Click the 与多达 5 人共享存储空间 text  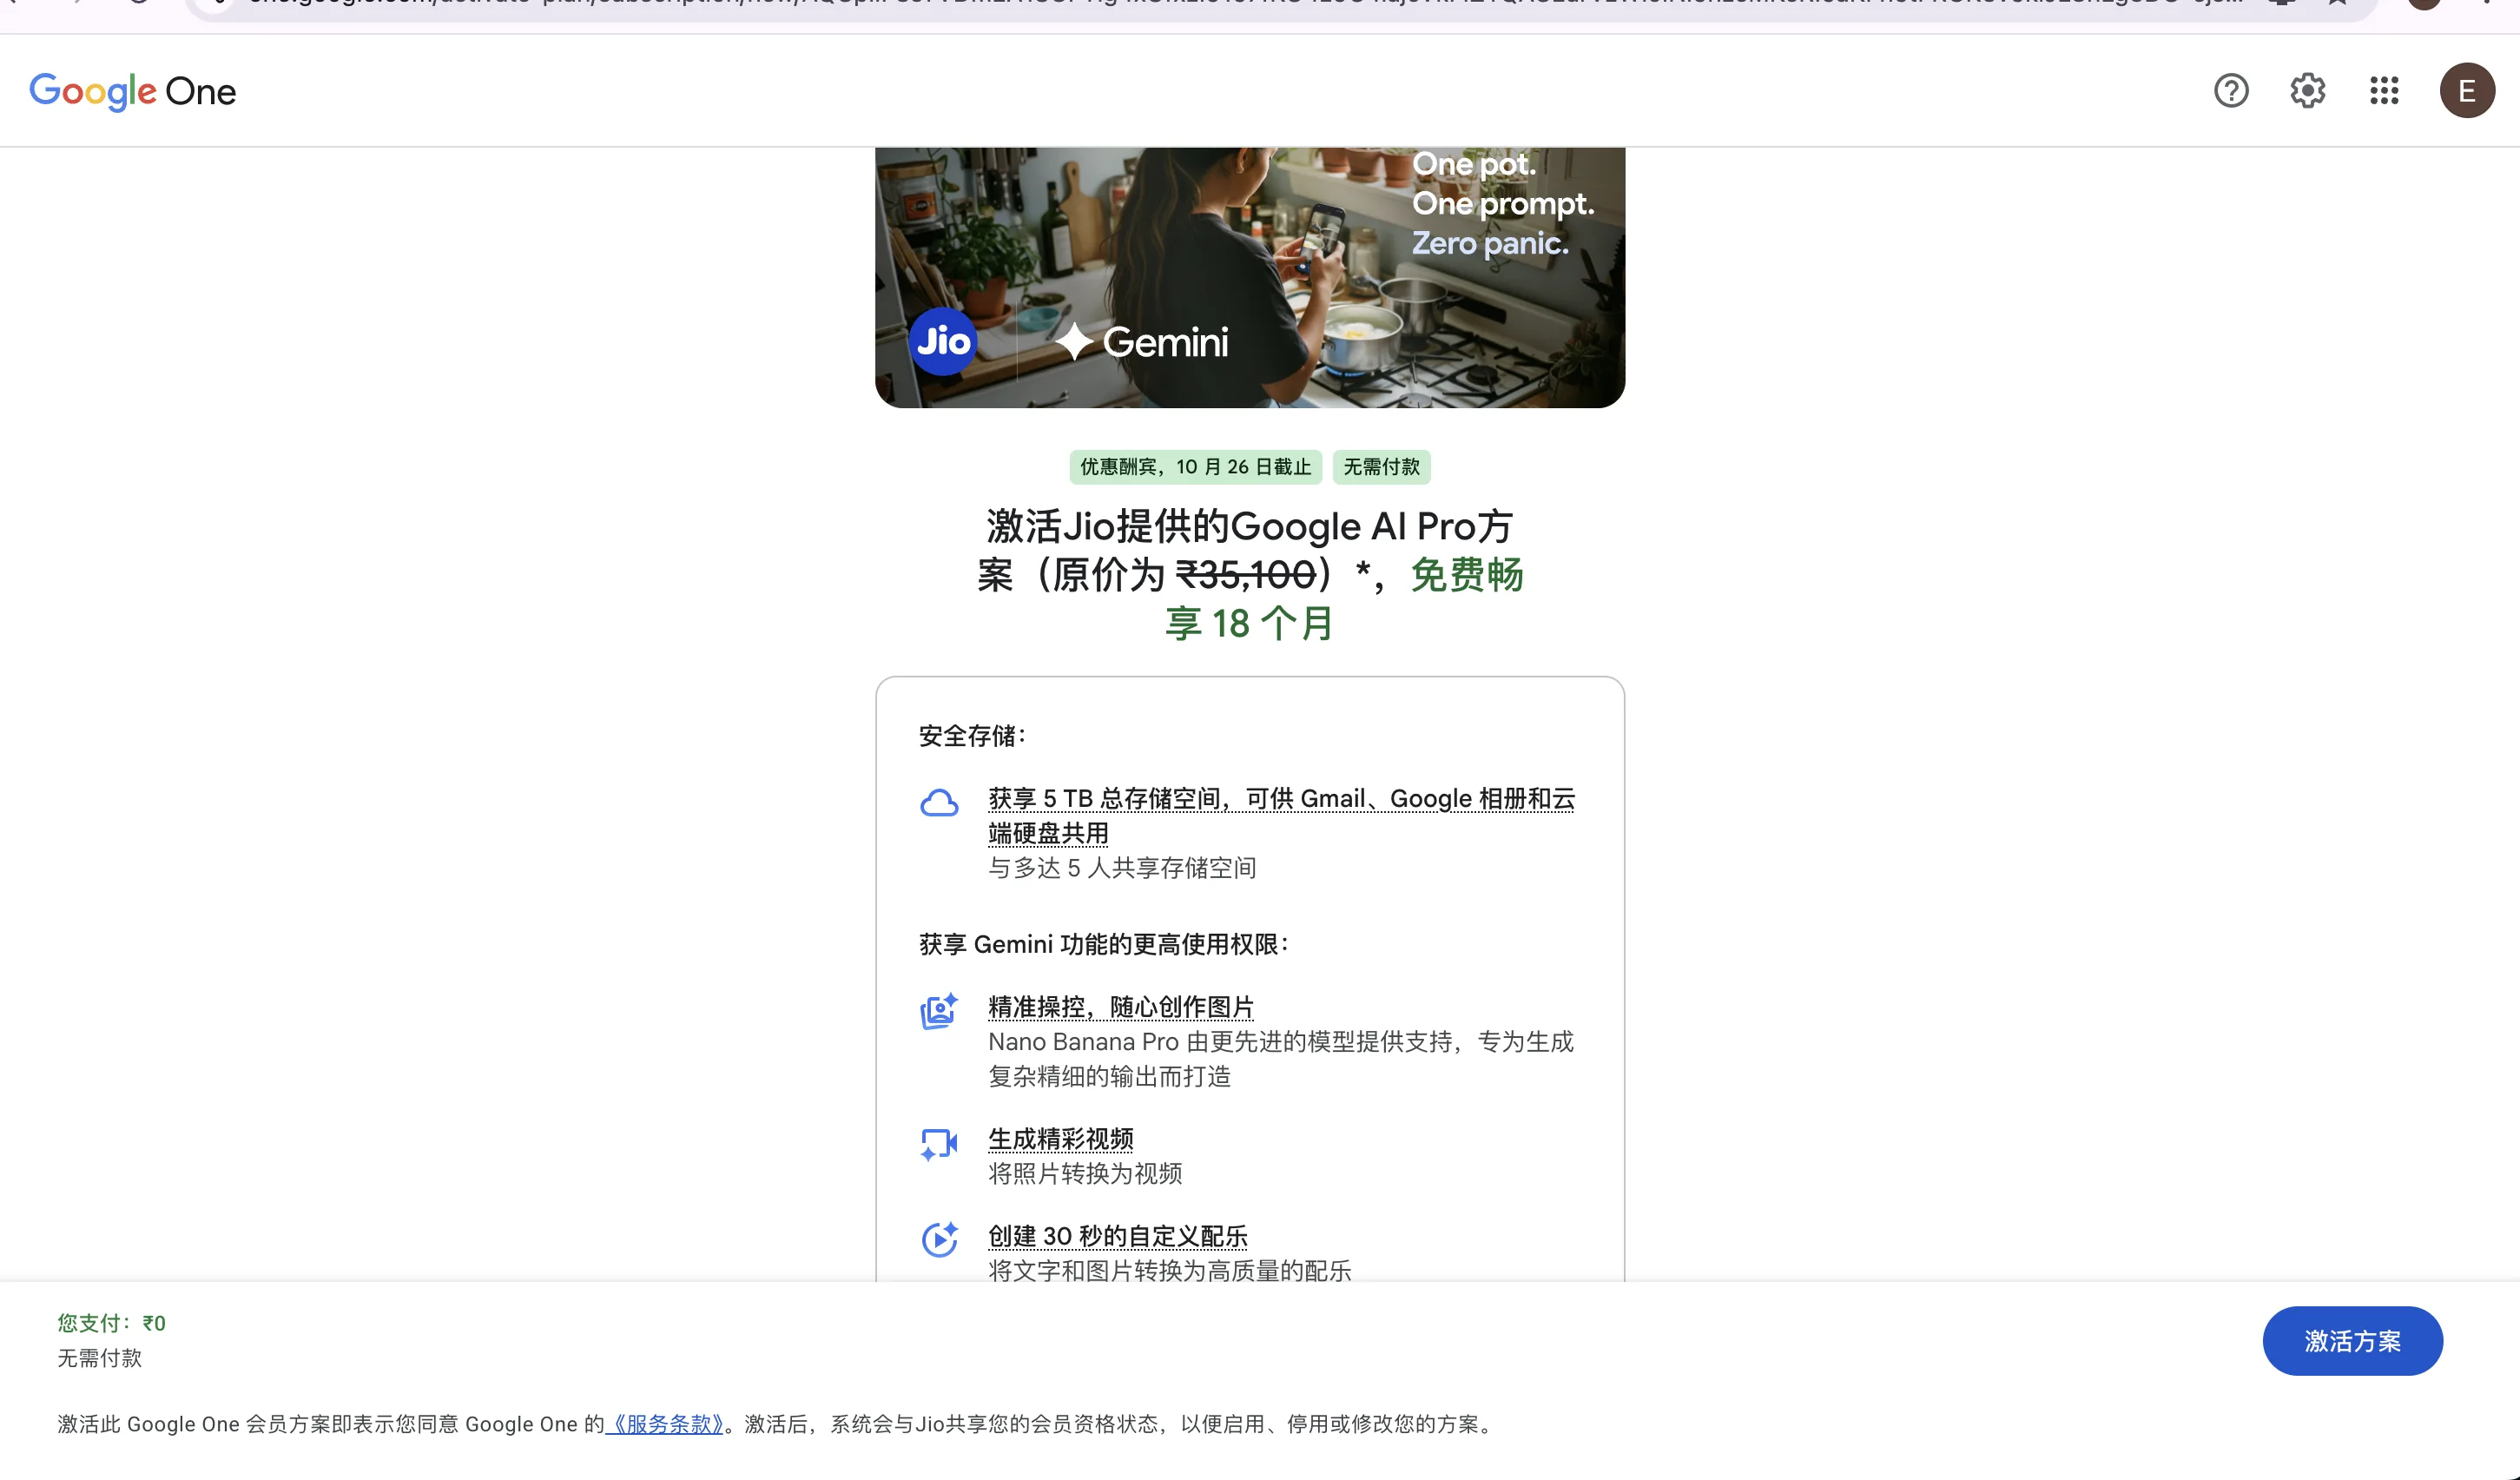(1122, 868)
